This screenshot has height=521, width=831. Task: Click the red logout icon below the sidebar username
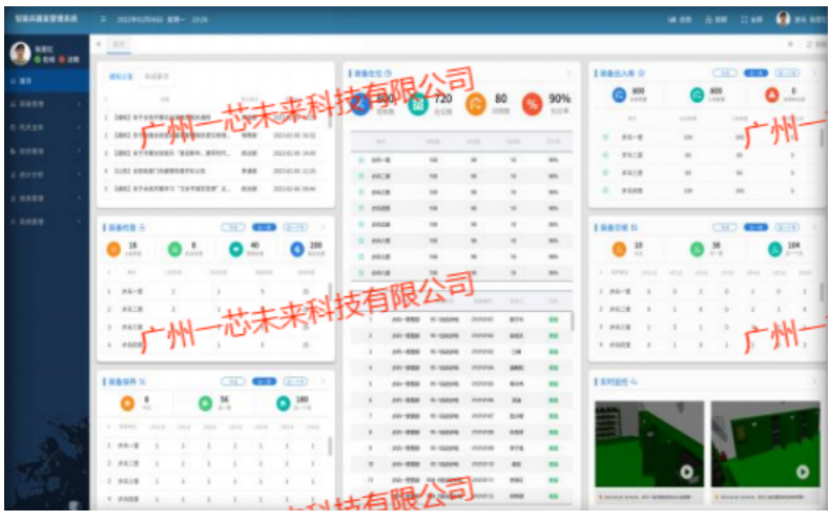(62, 59)
